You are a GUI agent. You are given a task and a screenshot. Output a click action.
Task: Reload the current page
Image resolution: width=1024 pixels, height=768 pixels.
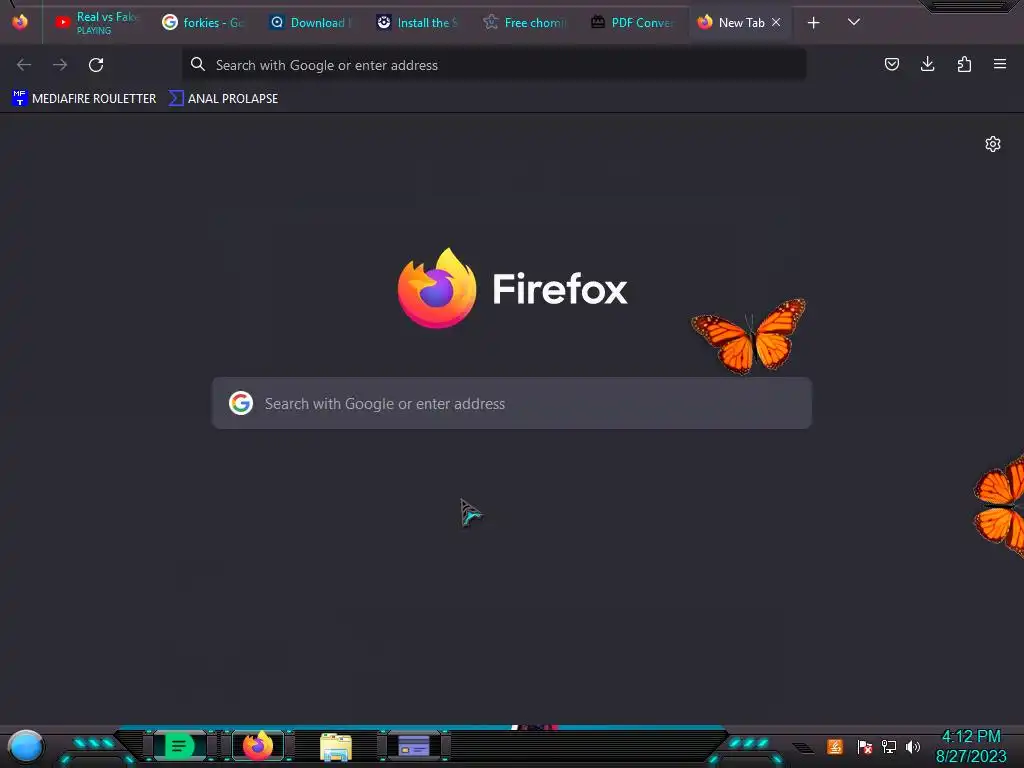[96, 65]
